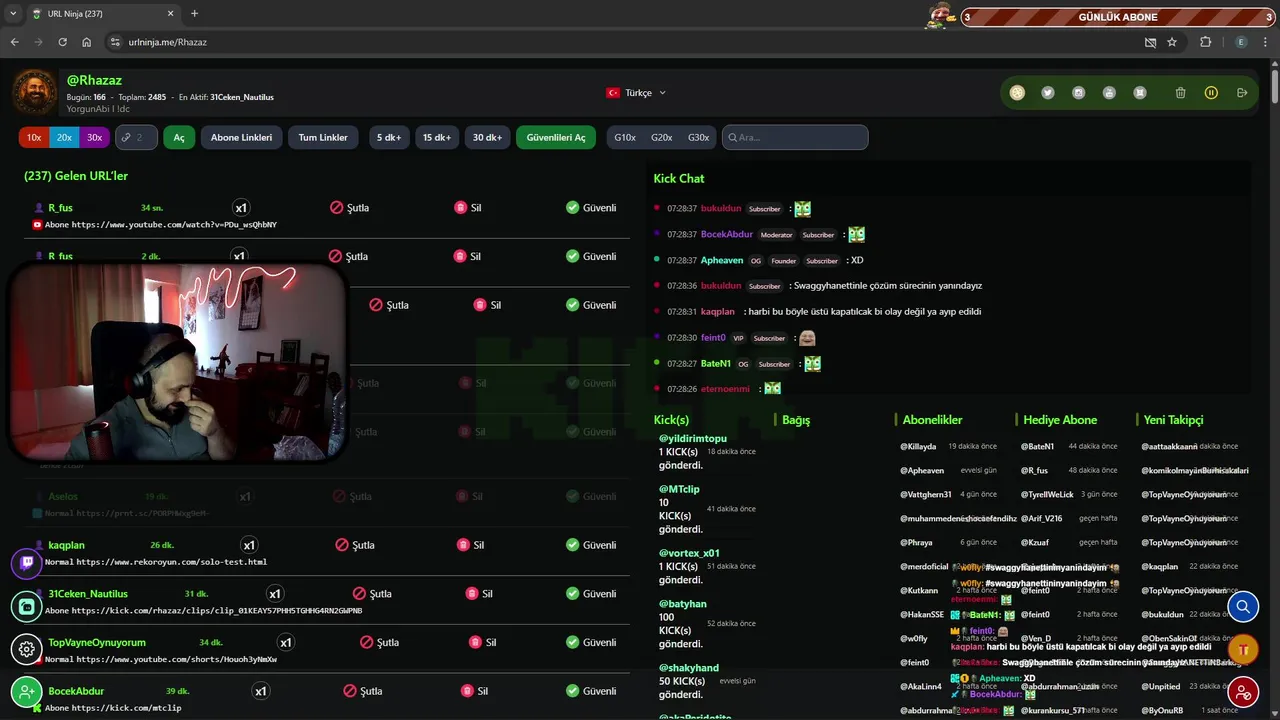Click the Instagram icon in the green toolbar
The width and height of the screenshot is (1280, 720).
(x=1078, y=93)
